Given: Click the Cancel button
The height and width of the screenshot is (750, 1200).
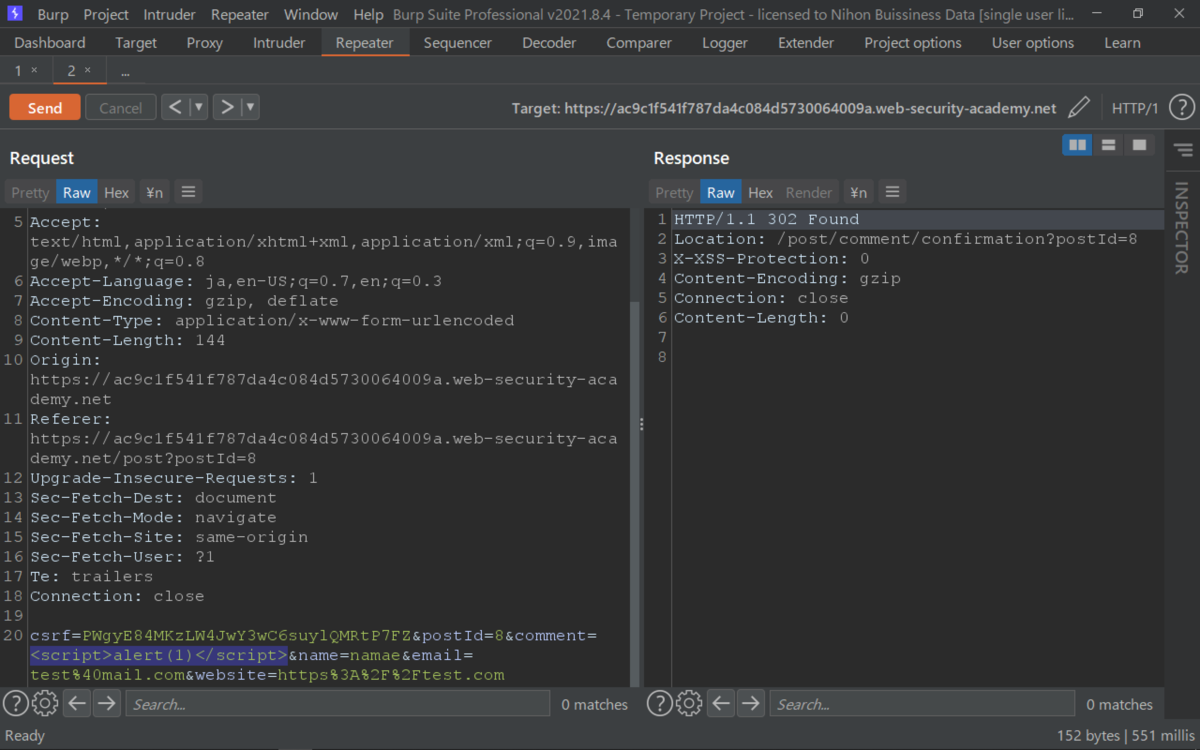Looking at the screenshot, I should (120, 108).
